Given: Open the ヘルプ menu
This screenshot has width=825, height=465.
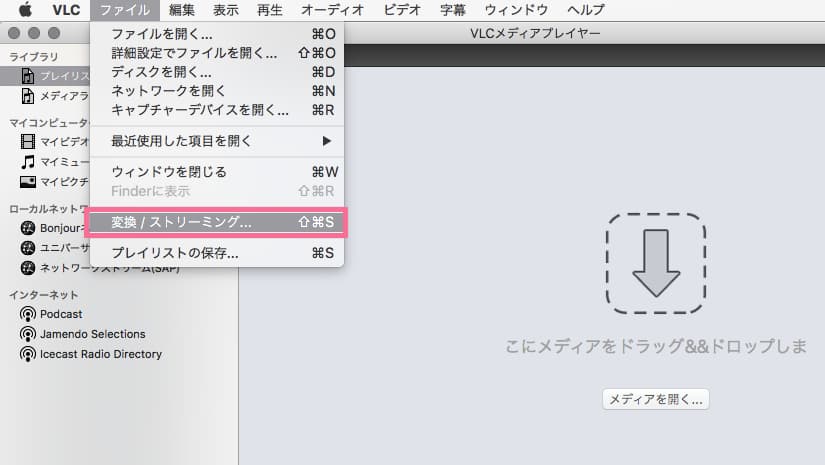Looking at the screenshot, I should pos(586,9).
